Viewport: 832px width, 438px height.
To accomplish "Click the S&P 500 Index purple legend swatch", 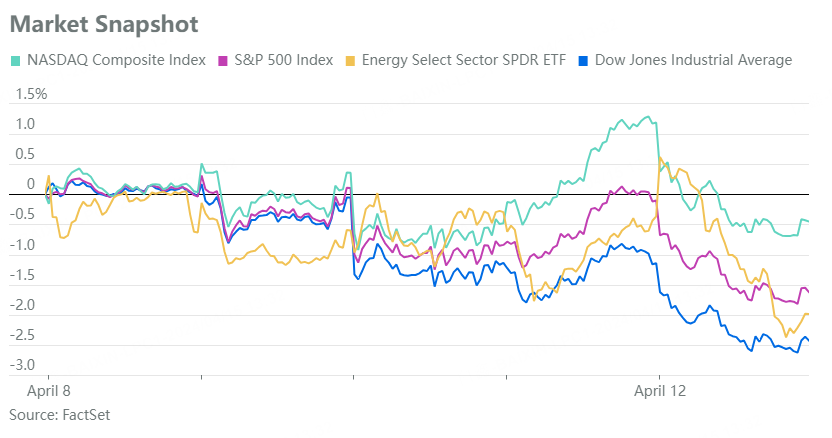I will click(x=224, y=60).
